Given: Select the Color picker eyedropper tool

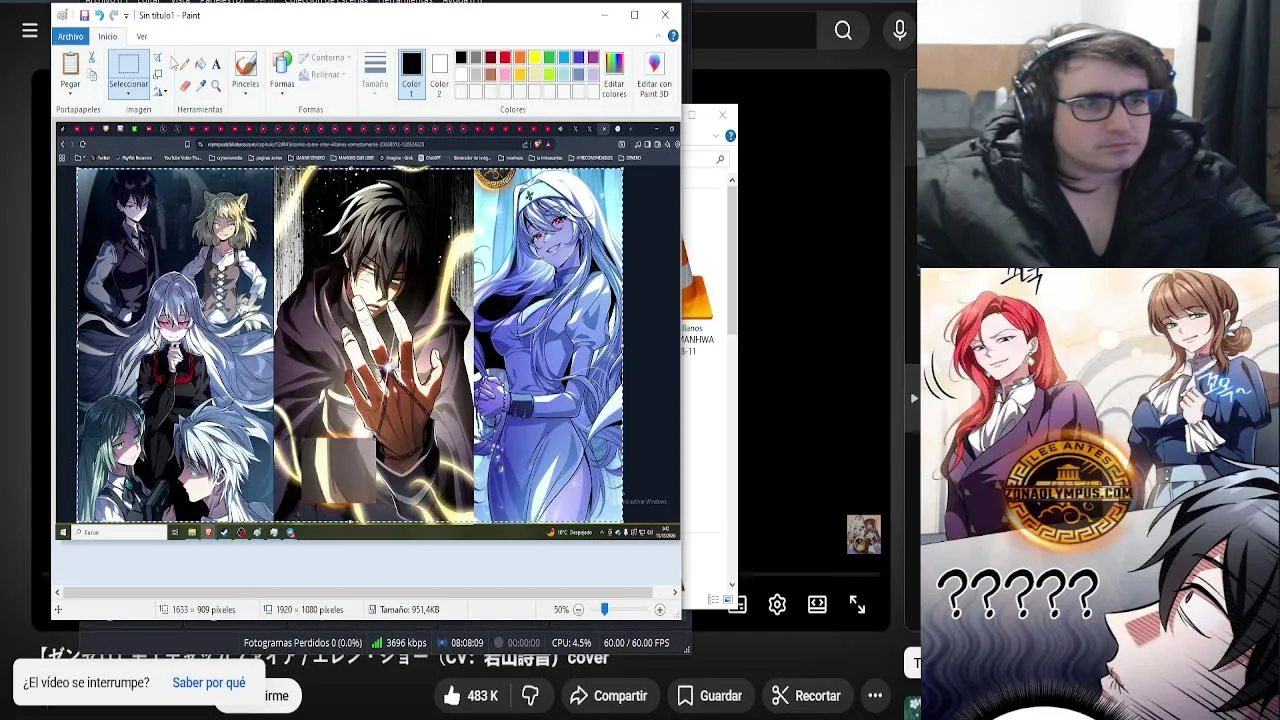Looking at the screenshot, I should (x=200, y=87).
